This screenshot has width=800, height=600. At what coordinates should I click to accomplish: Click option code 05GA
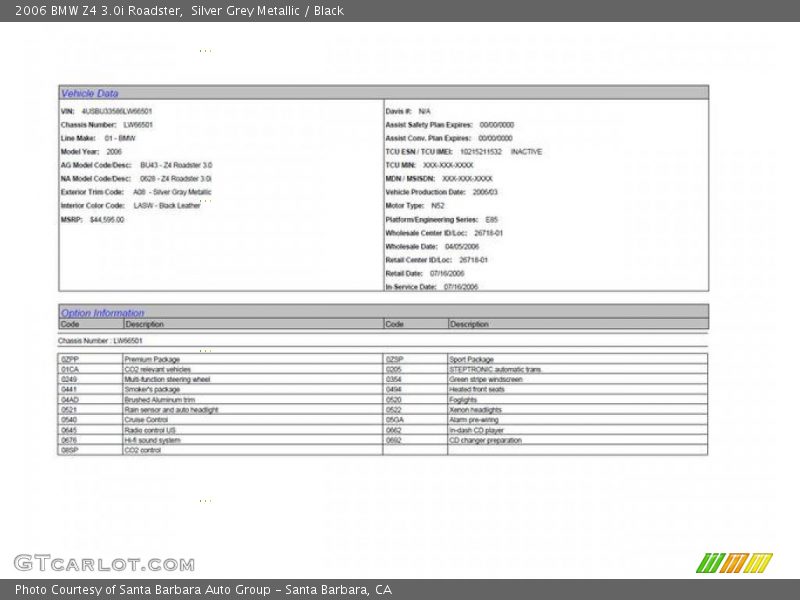point(394,420)
